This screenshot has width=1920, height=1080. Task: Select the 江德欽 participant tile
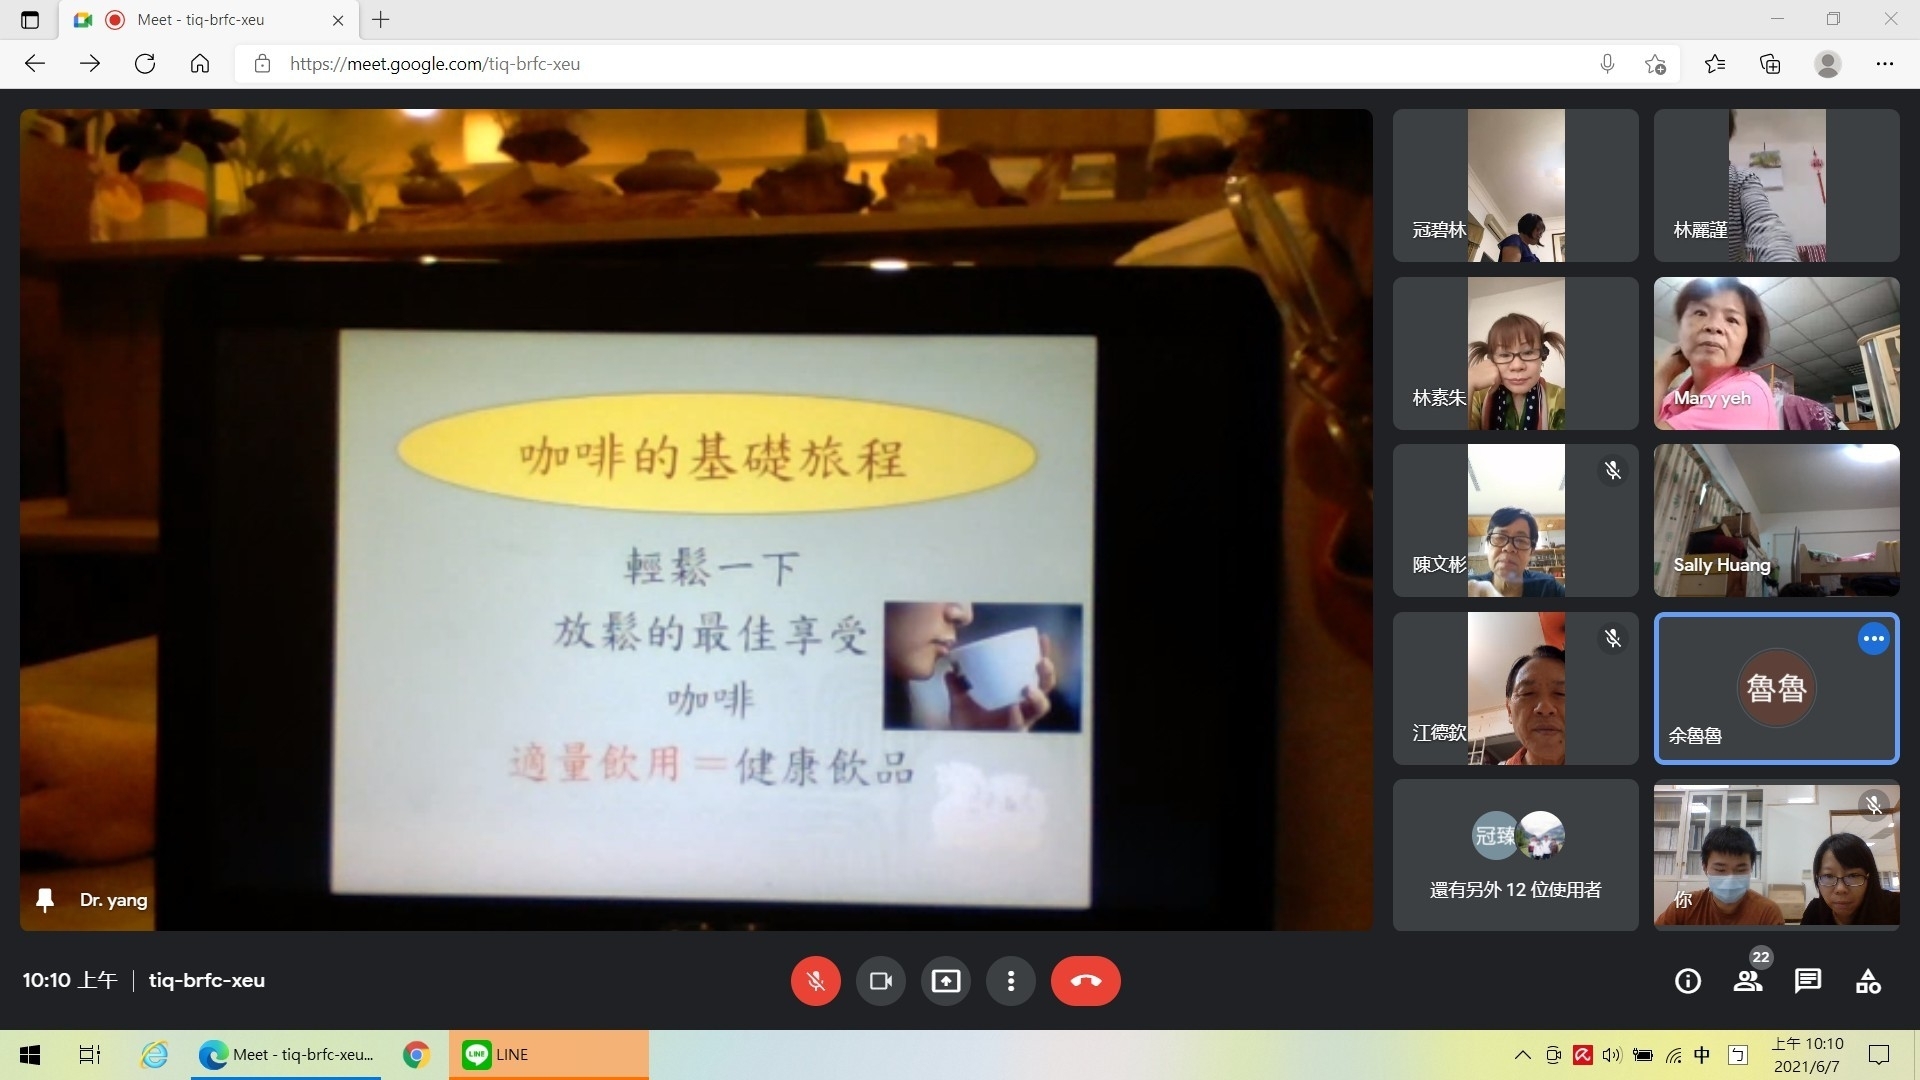pyautogui.click(x=1516, y=688)
